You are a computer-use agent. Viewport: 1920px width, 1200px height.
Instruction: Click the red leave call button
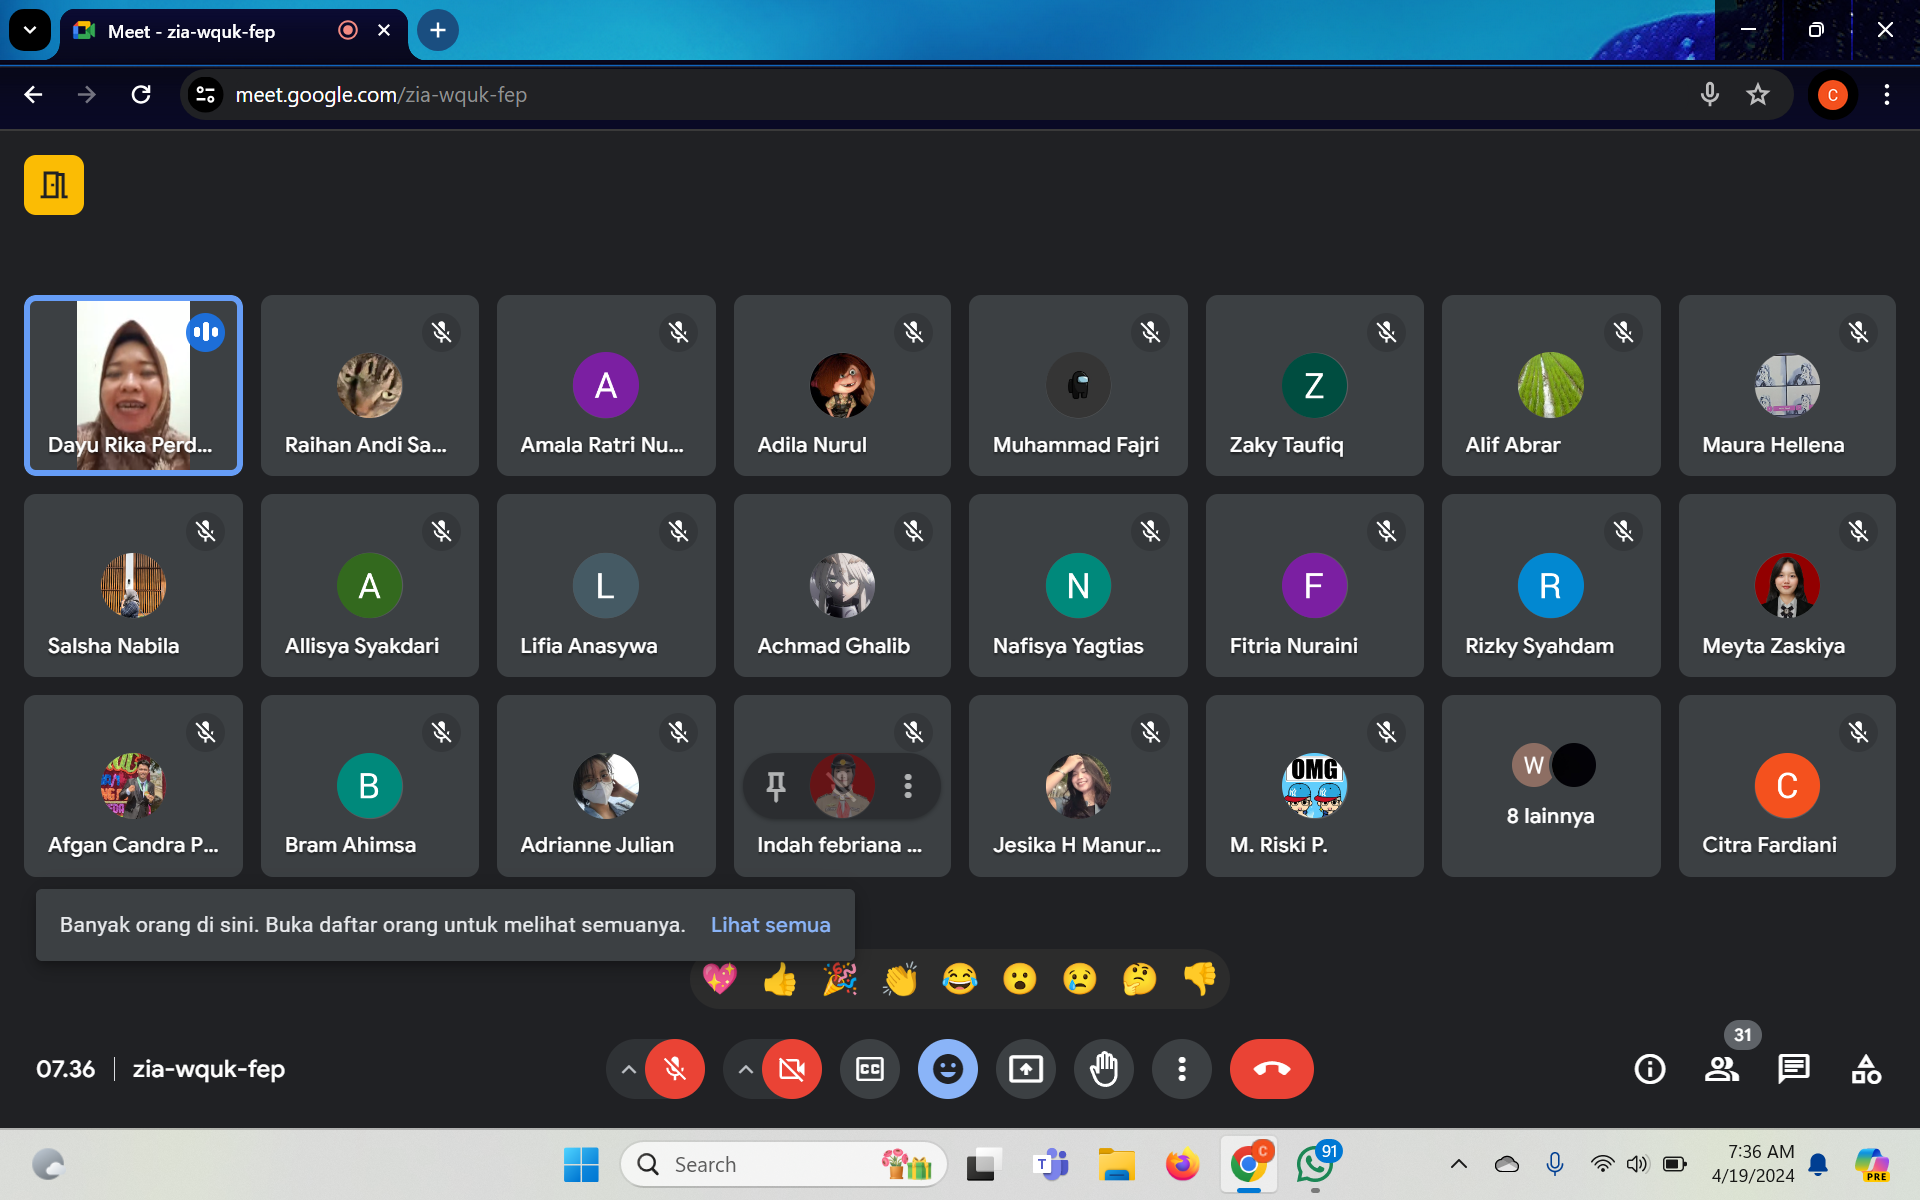coord(1271,1069)
